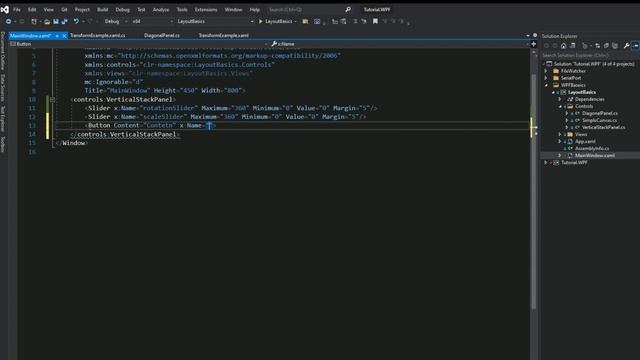The height and width of the screenshot is (360, 640).
Task: Switch to DiagonalPanel.cs editor tab
Action: (x=162, y=36)
